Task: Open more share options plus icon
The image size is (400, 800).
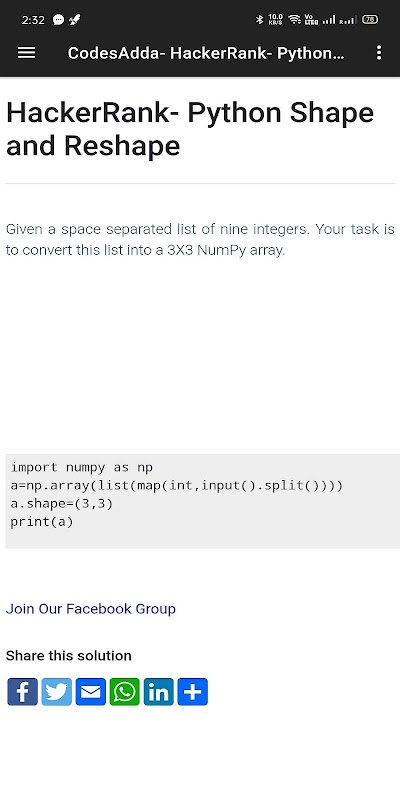Action: tap(192, 692)
